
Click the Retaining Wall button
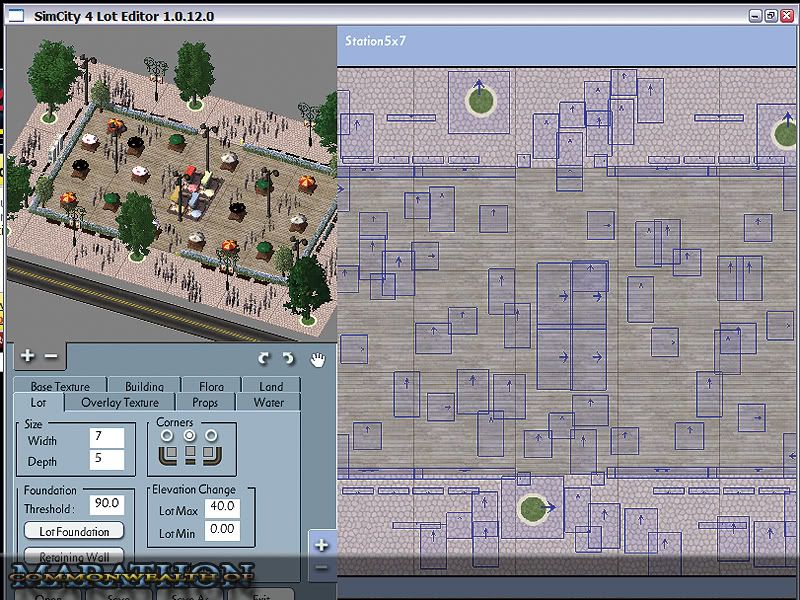pyautogui.click(x=74, y=557)
